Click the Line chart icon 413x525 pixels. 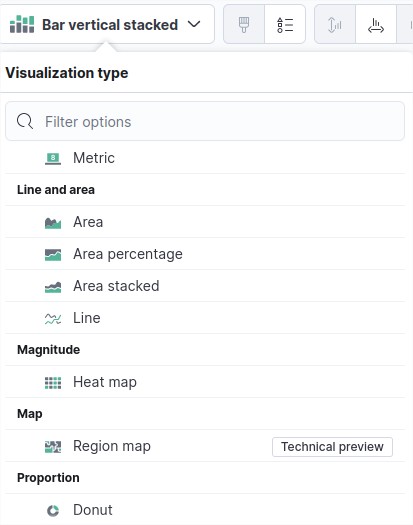coord(53,319)
